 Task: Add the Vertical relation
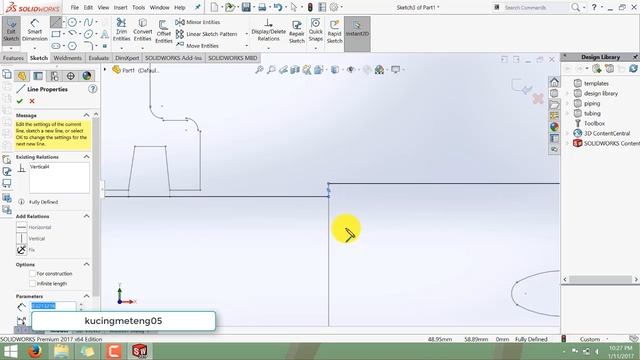point(31,238)
